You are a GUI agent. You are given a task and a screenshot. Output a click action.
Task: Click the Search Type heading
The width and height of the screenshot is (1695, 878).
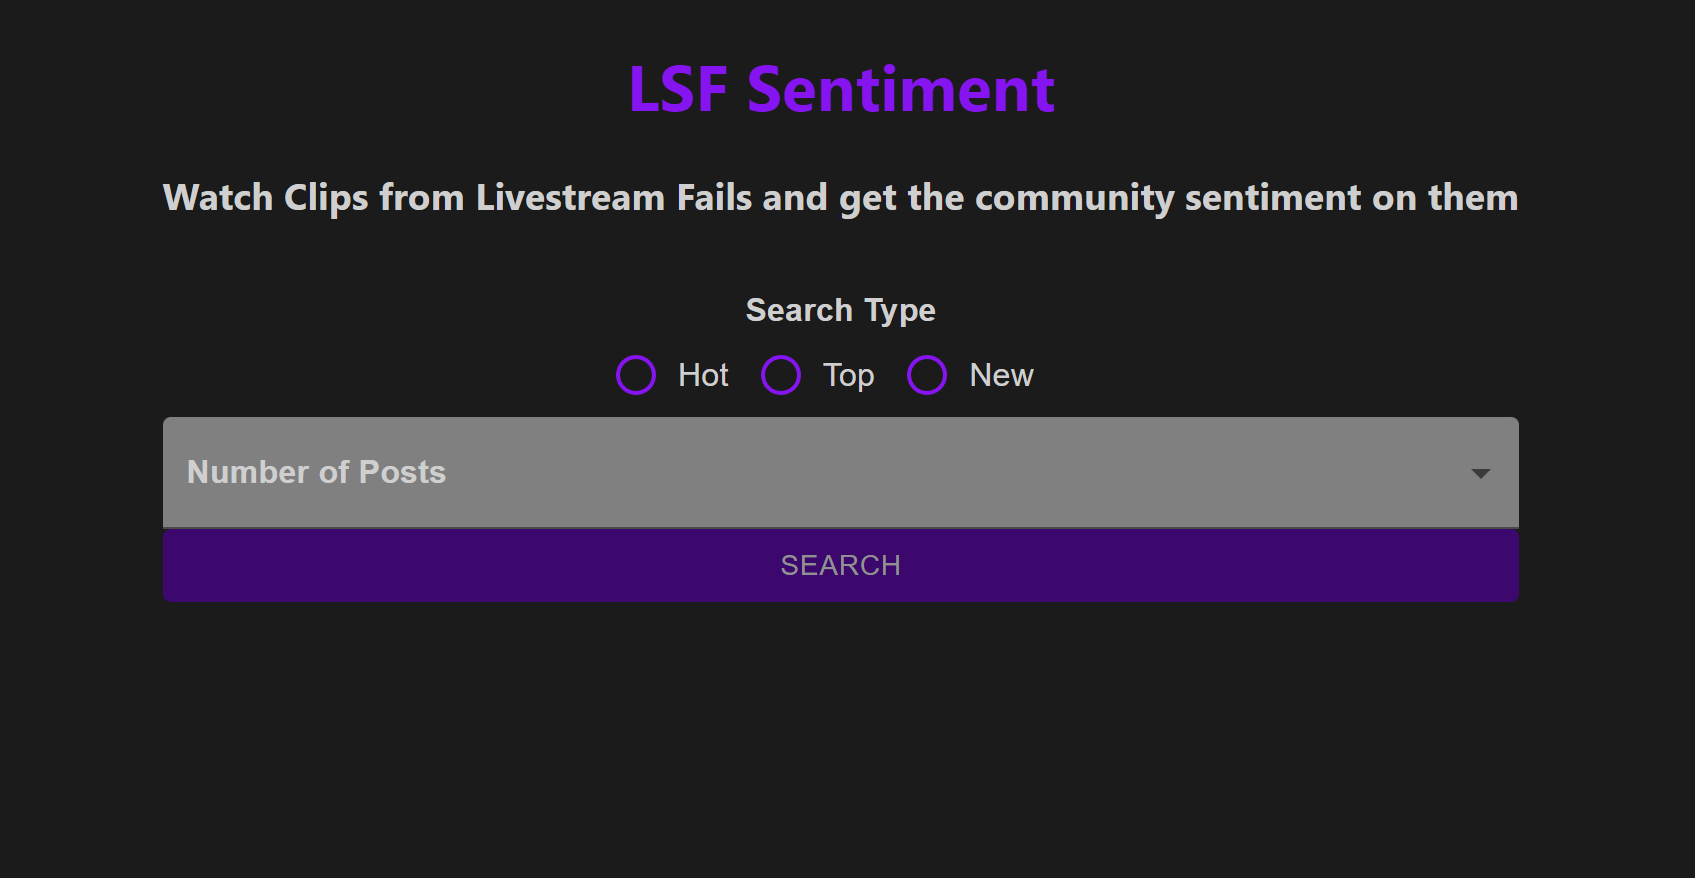(840, 310)
